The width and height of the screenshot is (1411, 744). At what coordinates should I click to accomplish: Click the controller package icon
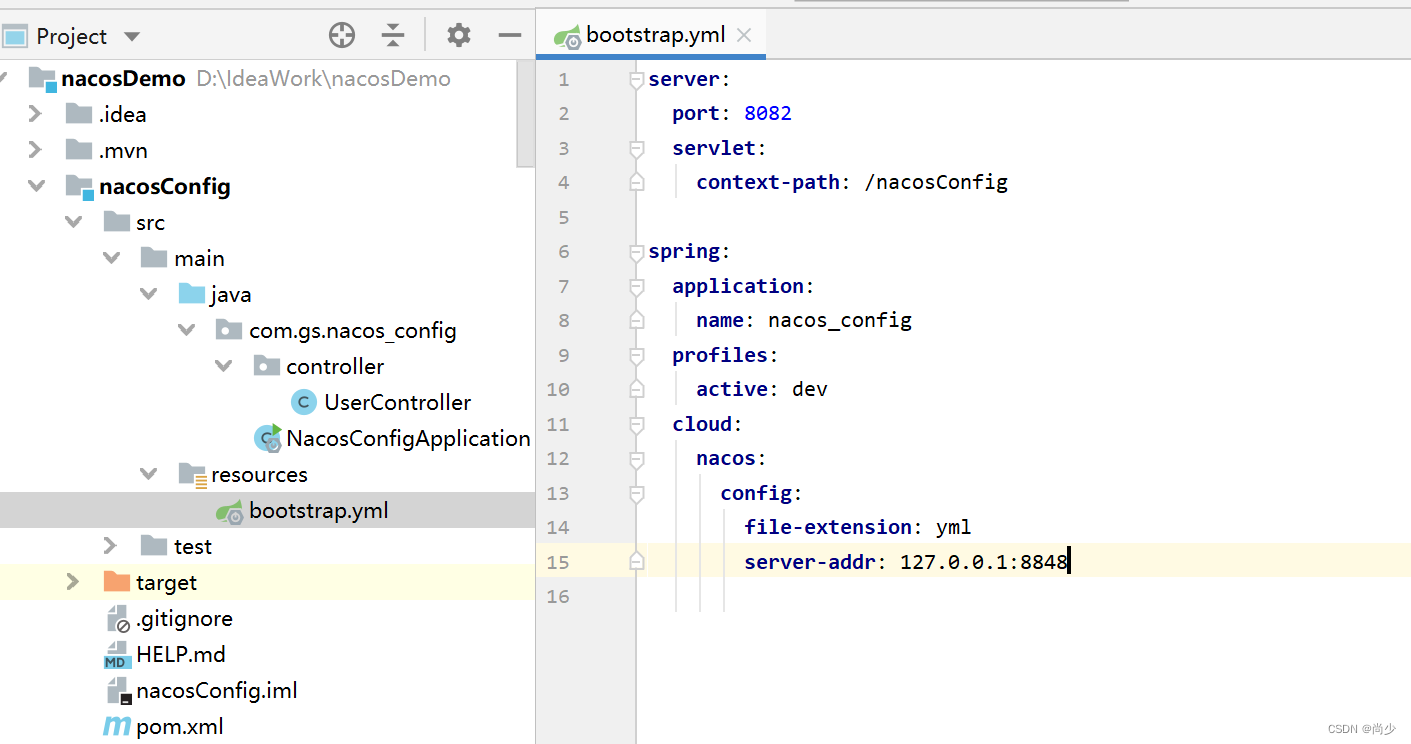pyautogui.click(x=267, y=366)
